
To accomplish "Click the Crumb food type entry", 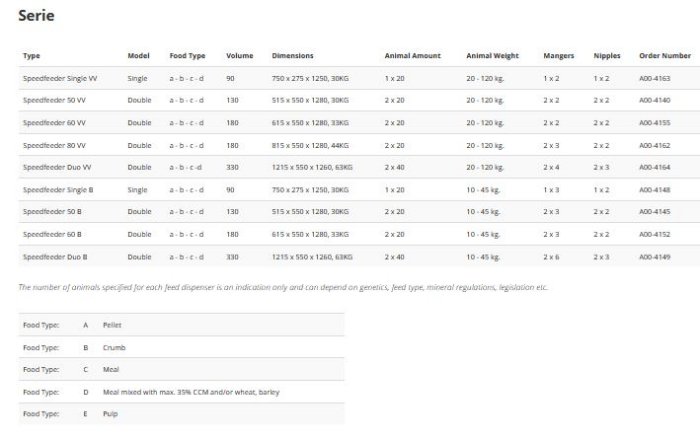I will 114,348.
